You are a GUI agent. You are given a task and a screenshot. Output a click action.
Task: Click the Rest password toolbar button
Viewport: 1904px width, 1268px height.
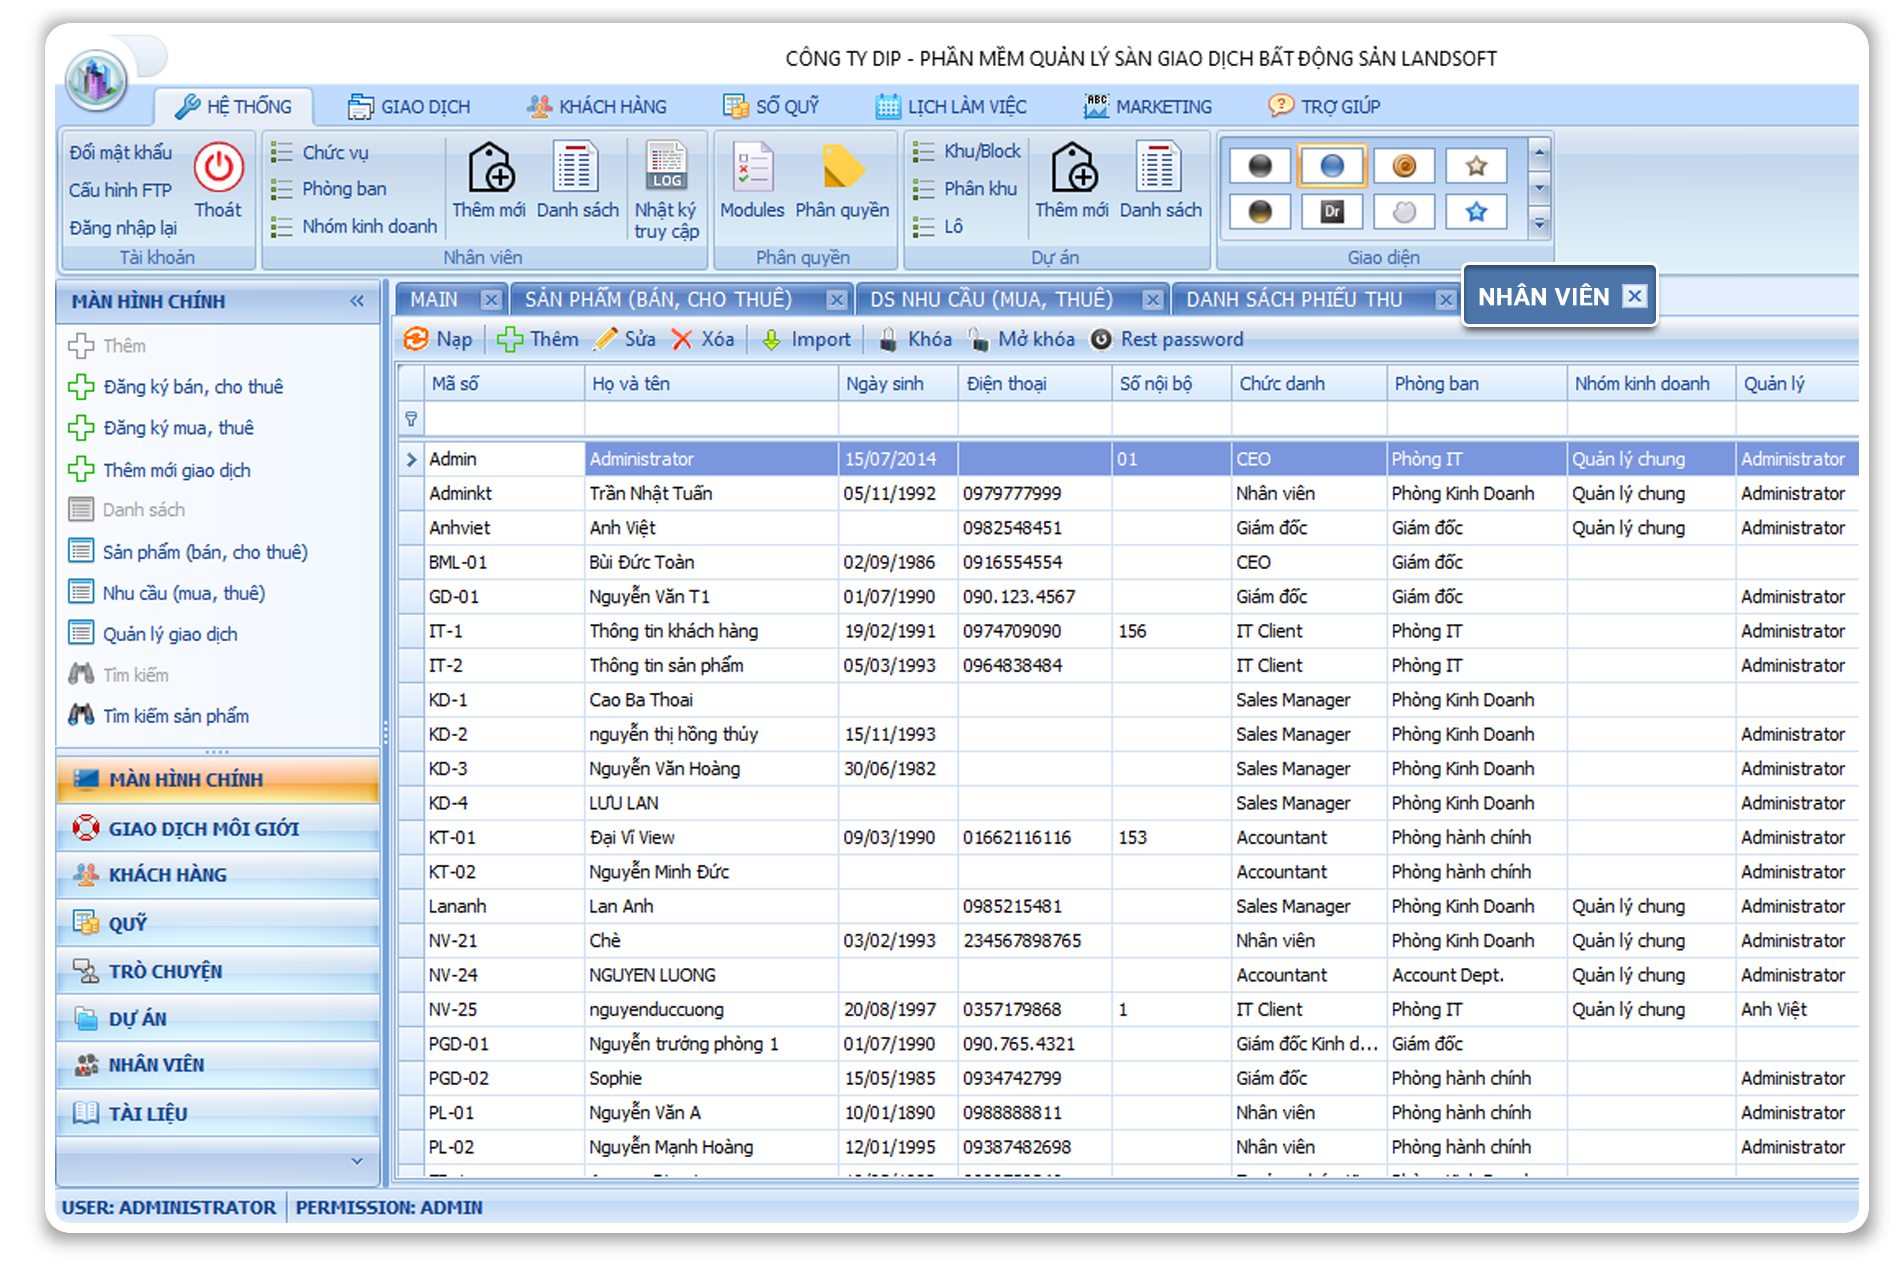click(1168, 340)
